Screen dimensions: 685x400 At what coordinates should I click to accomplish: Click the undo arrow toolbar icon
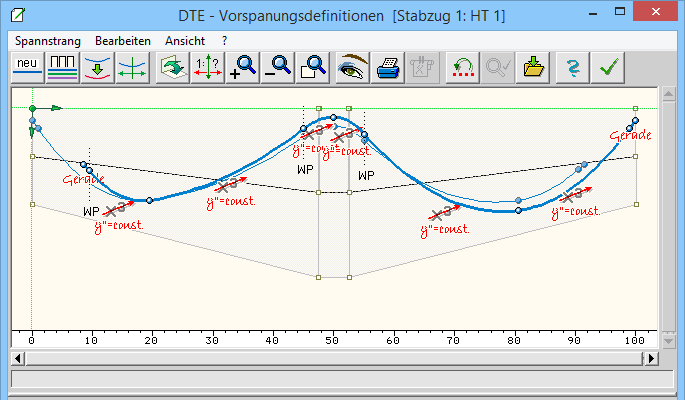click(x=461, y=68)
